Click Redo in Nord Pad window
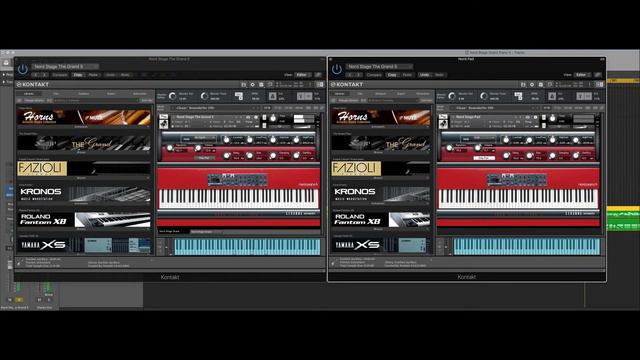Image resolution: width=640 pixels, height=360 pixels. (440, 75)
